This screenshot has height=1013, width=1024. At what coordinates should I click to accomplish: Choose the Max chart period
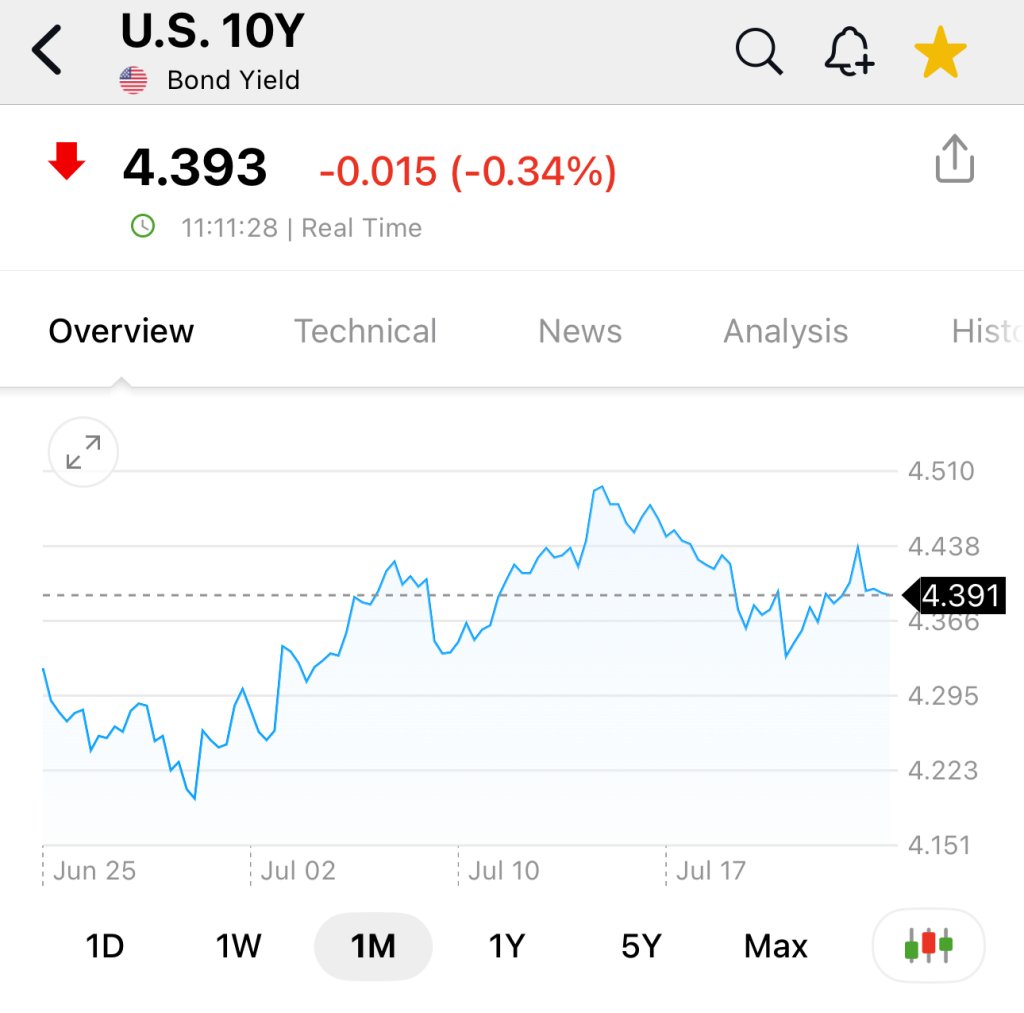[776, 946]
